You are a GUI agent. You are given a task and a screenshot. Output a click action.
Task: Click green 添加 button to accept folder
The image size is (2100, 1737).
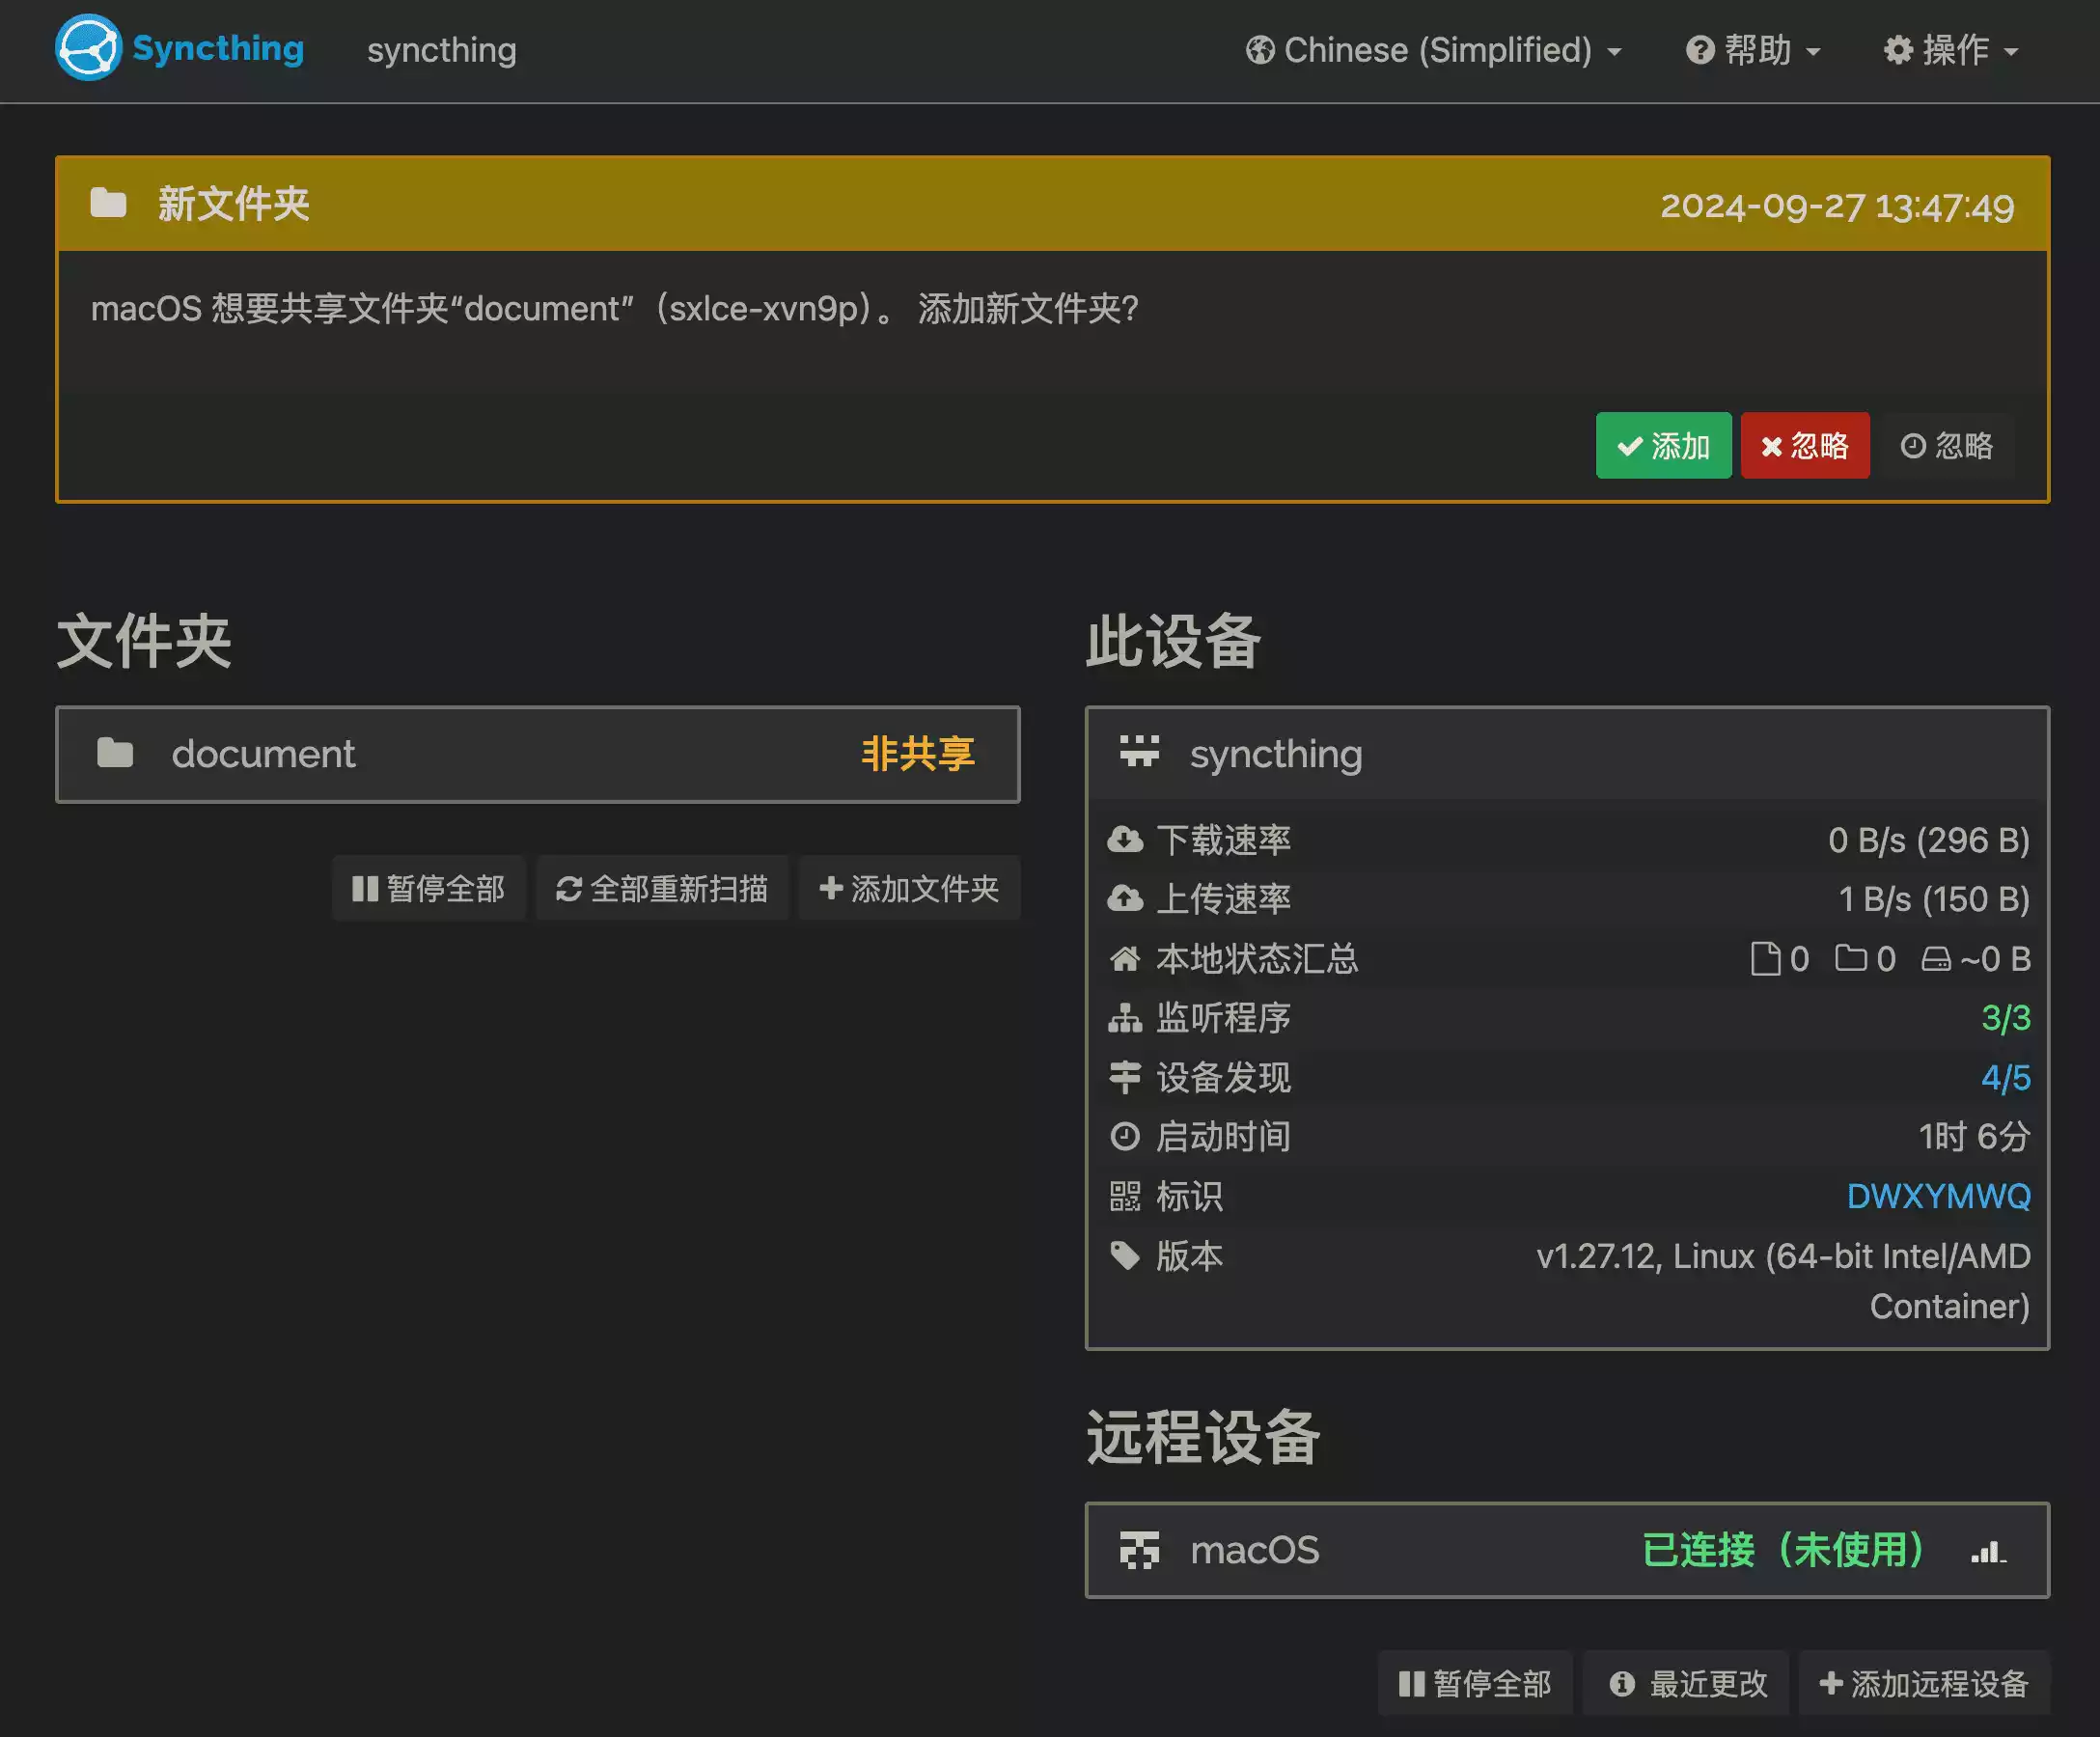click(x=1663, y=446)
